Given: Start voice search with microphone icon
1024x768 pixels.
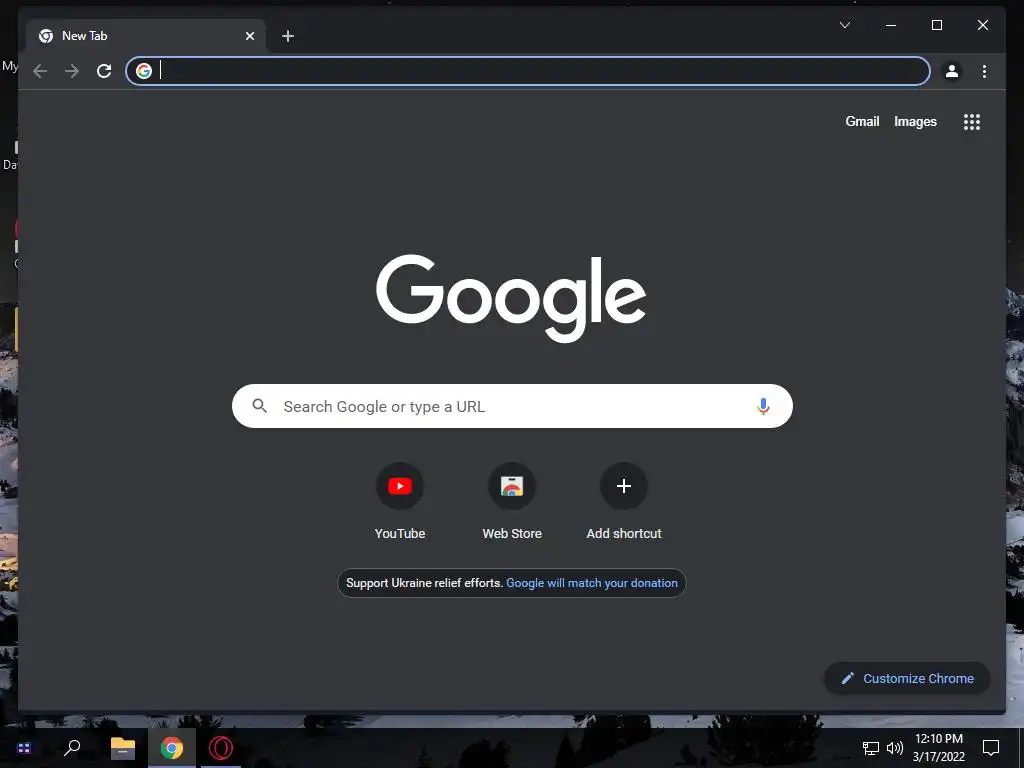Looking at the screenshot, I should point(763,406).
